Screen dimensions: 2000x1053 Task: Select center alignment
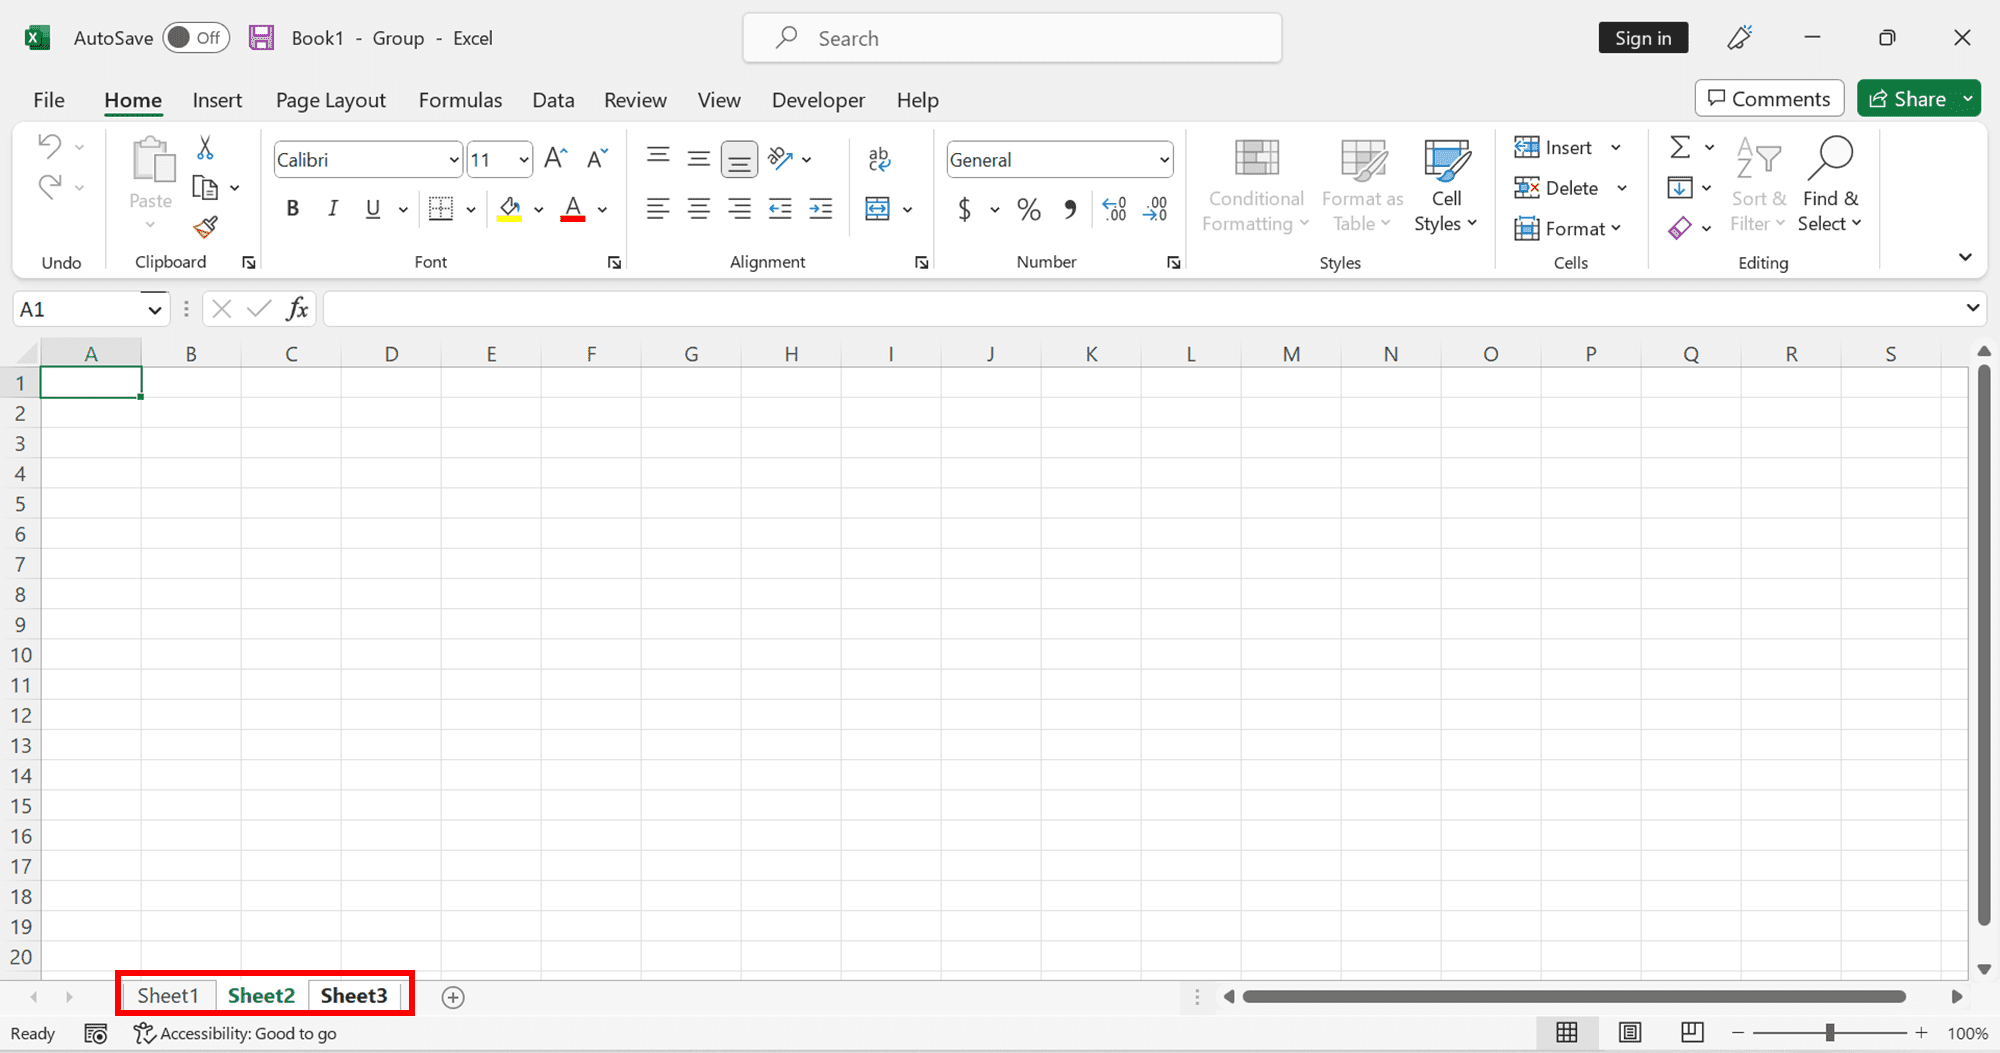[698, 208]
